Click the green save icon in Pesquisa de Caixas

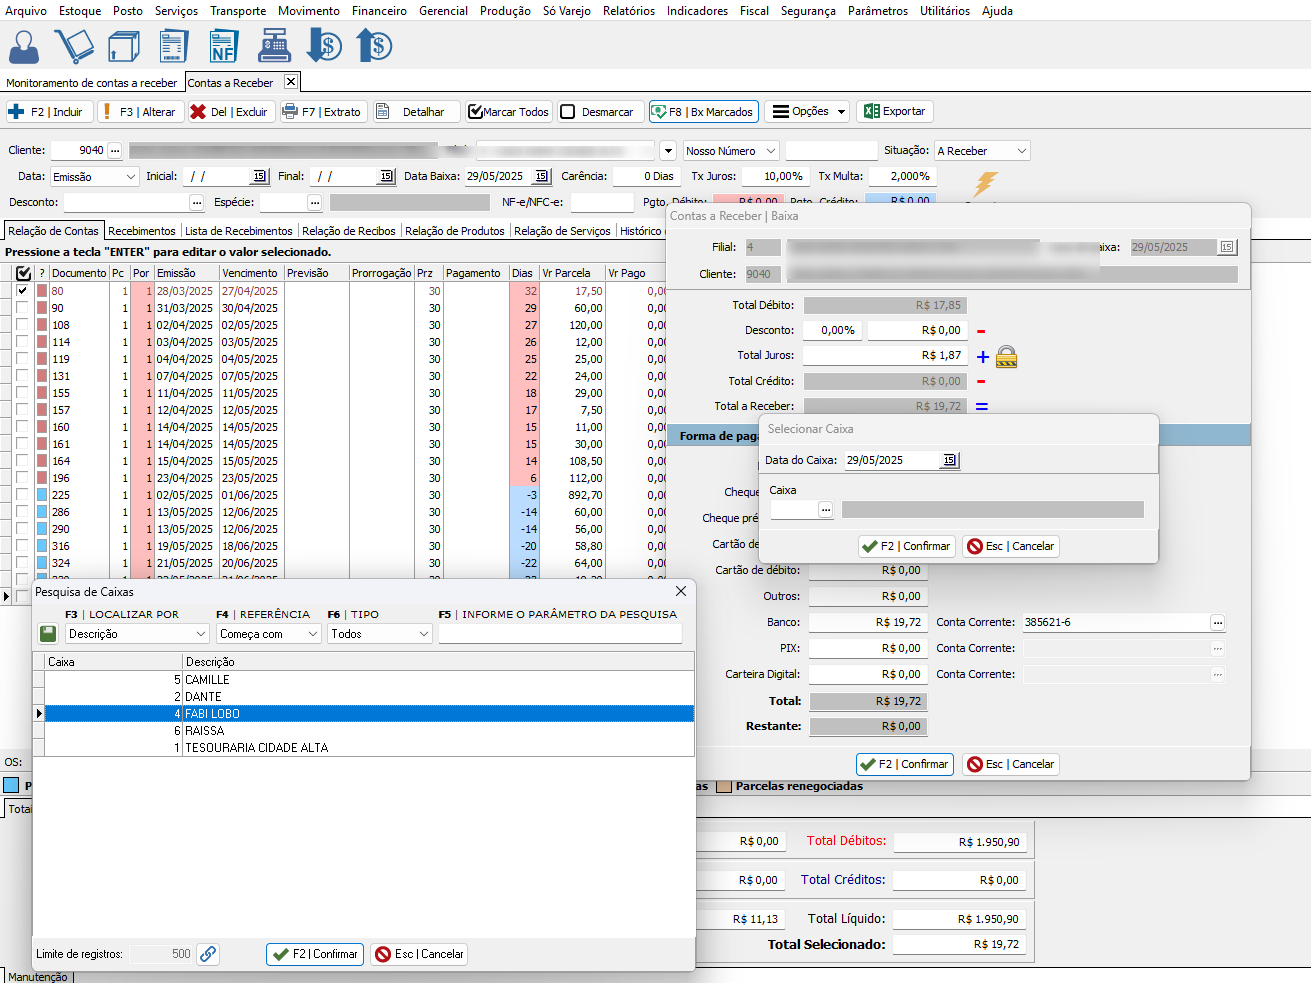tap(47, 634)
